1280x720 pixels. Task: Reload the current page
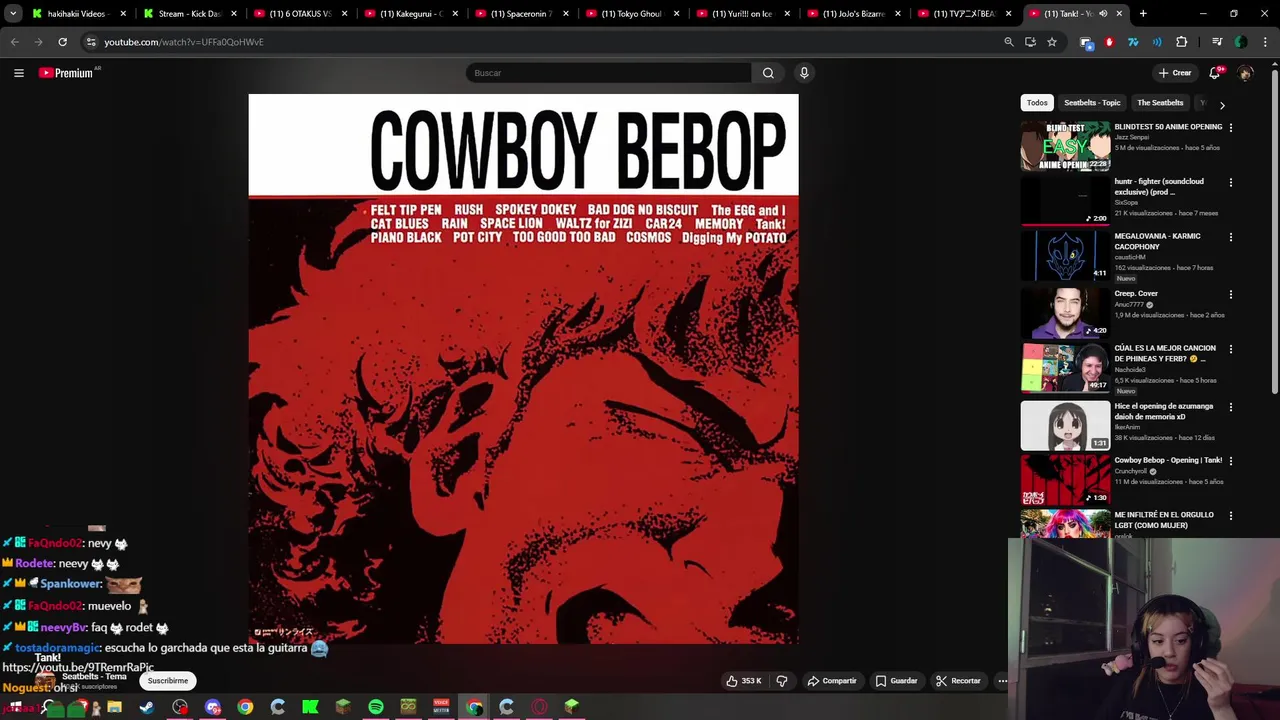click(x=62, y=42)
